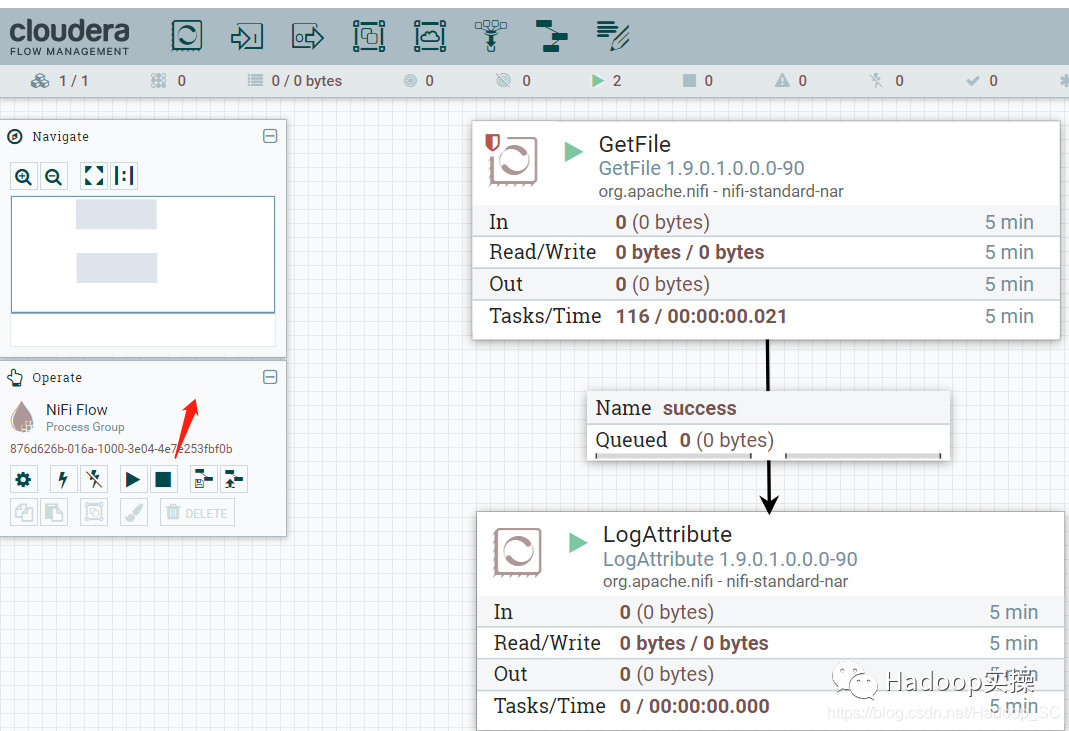Screen dimensions: 1069x731
Task: Click the LogAttribute running status arrow
Action: click(x=578, y=543)
